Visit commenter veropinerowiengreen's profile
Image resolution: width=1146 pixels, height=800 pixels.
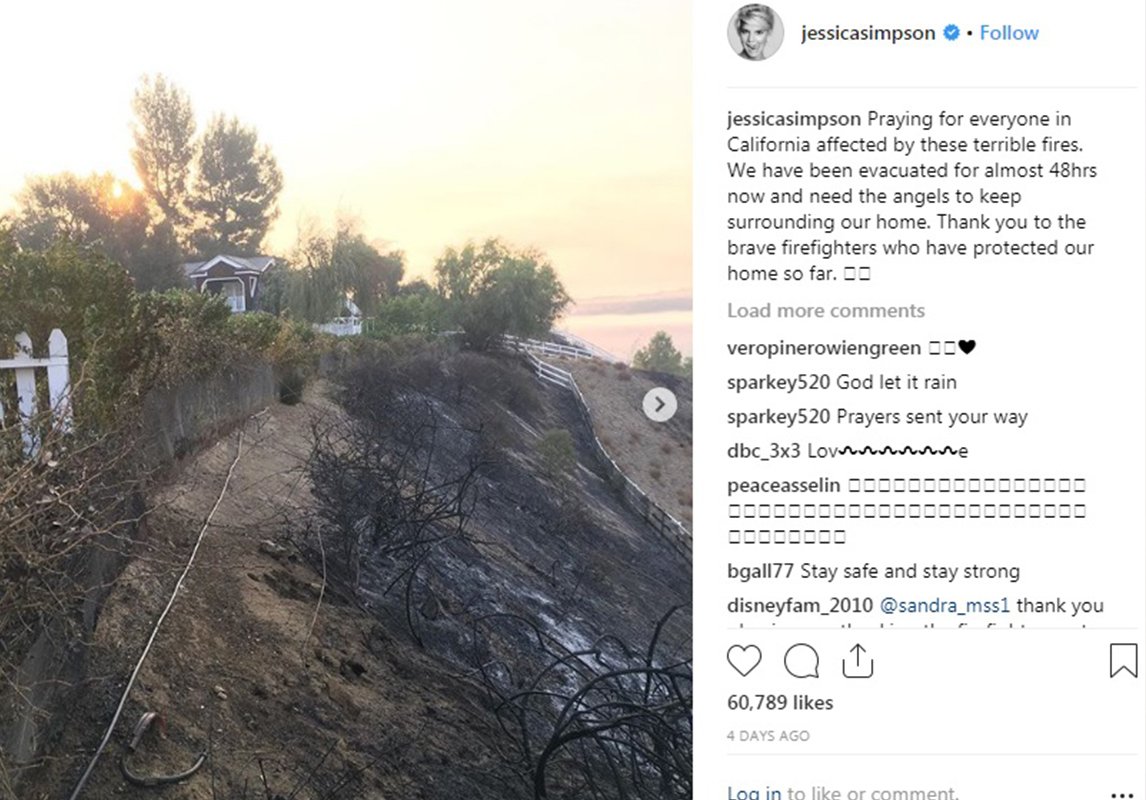coord(824,348)
